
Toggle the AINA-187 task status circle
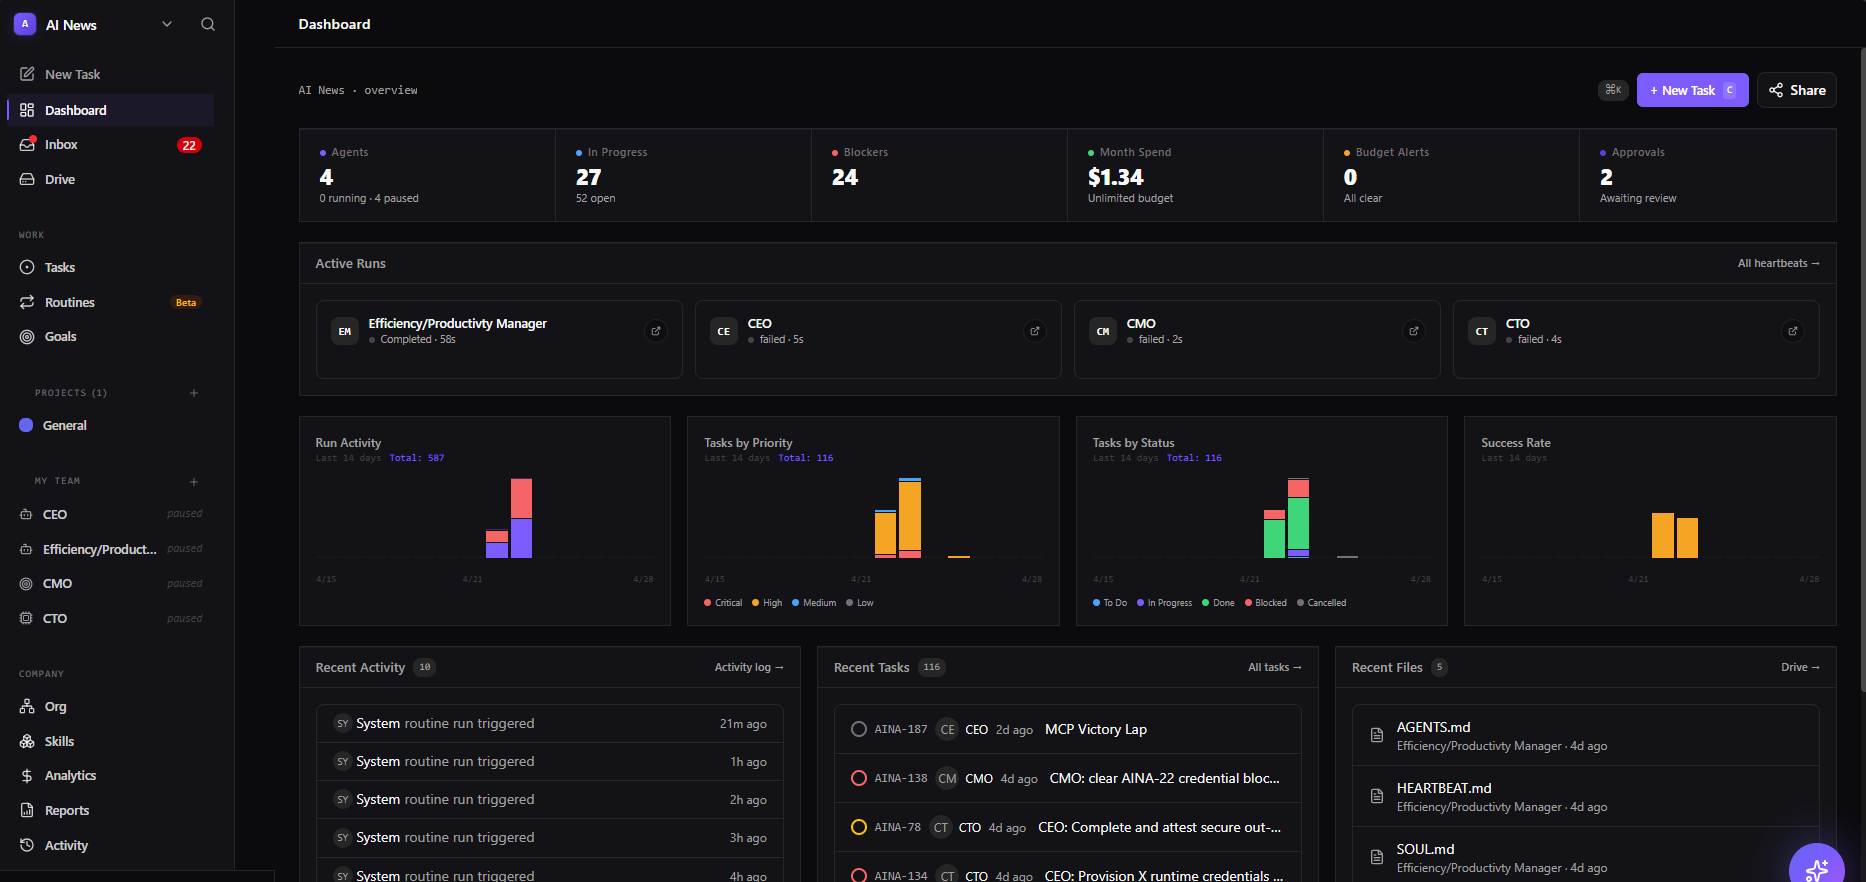point(859,729)
